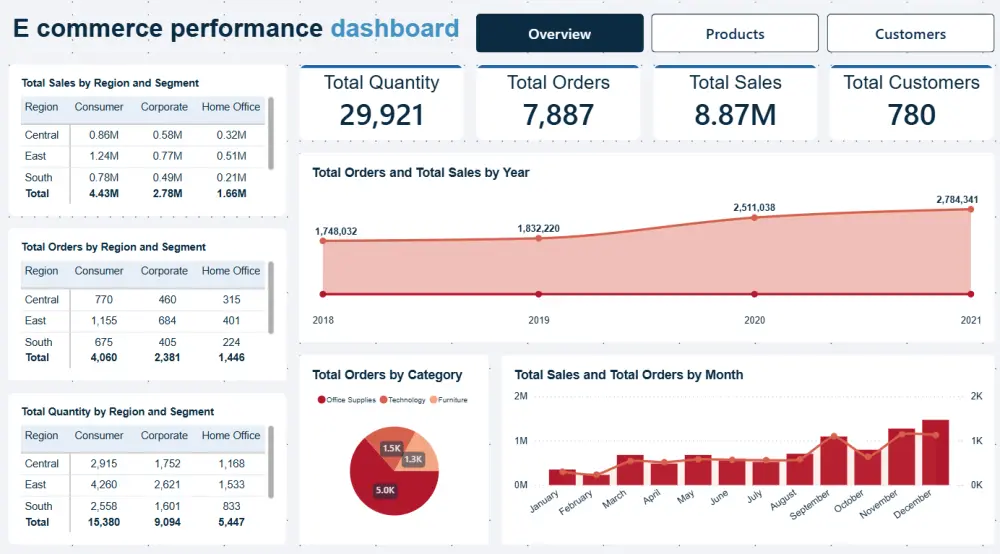Click the March sales bar
1000x554 pixels.
(630, 470)
